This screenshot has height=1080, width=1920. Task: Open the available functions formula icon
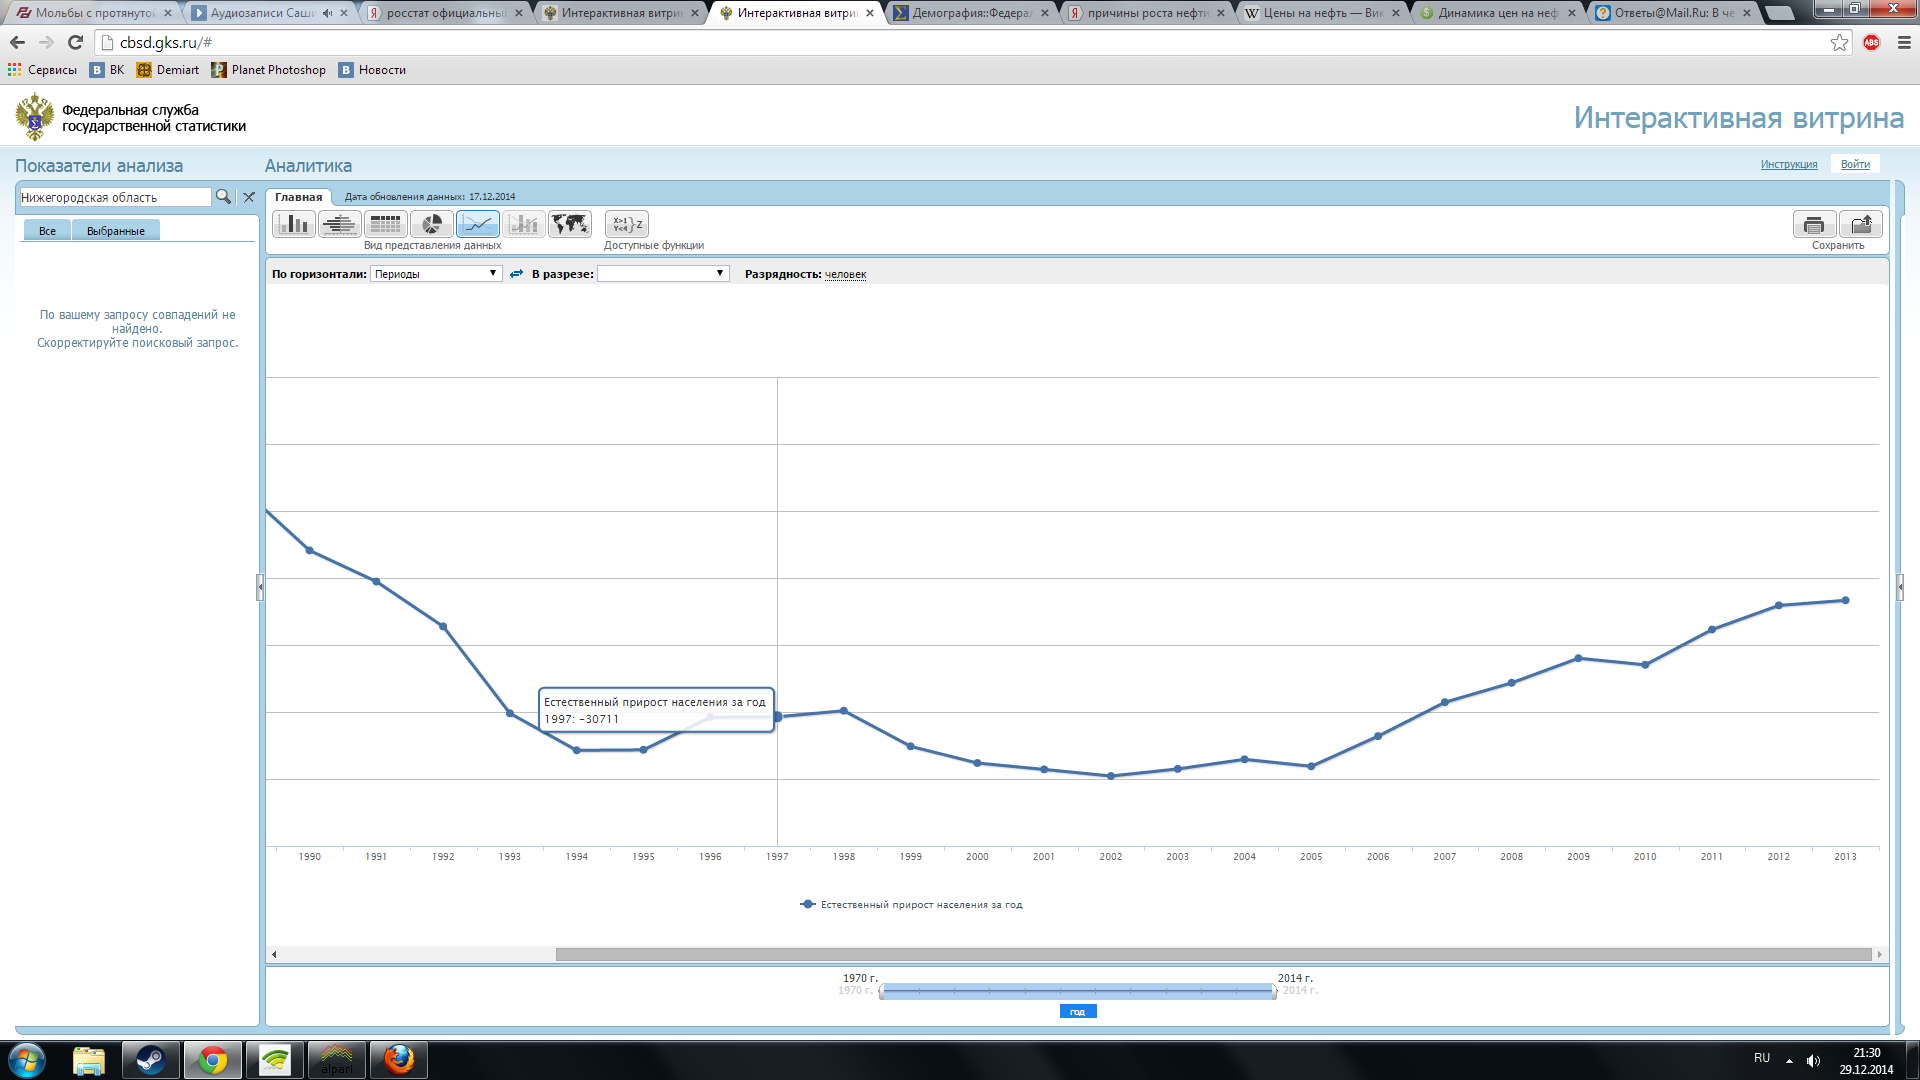pos(627,224)
